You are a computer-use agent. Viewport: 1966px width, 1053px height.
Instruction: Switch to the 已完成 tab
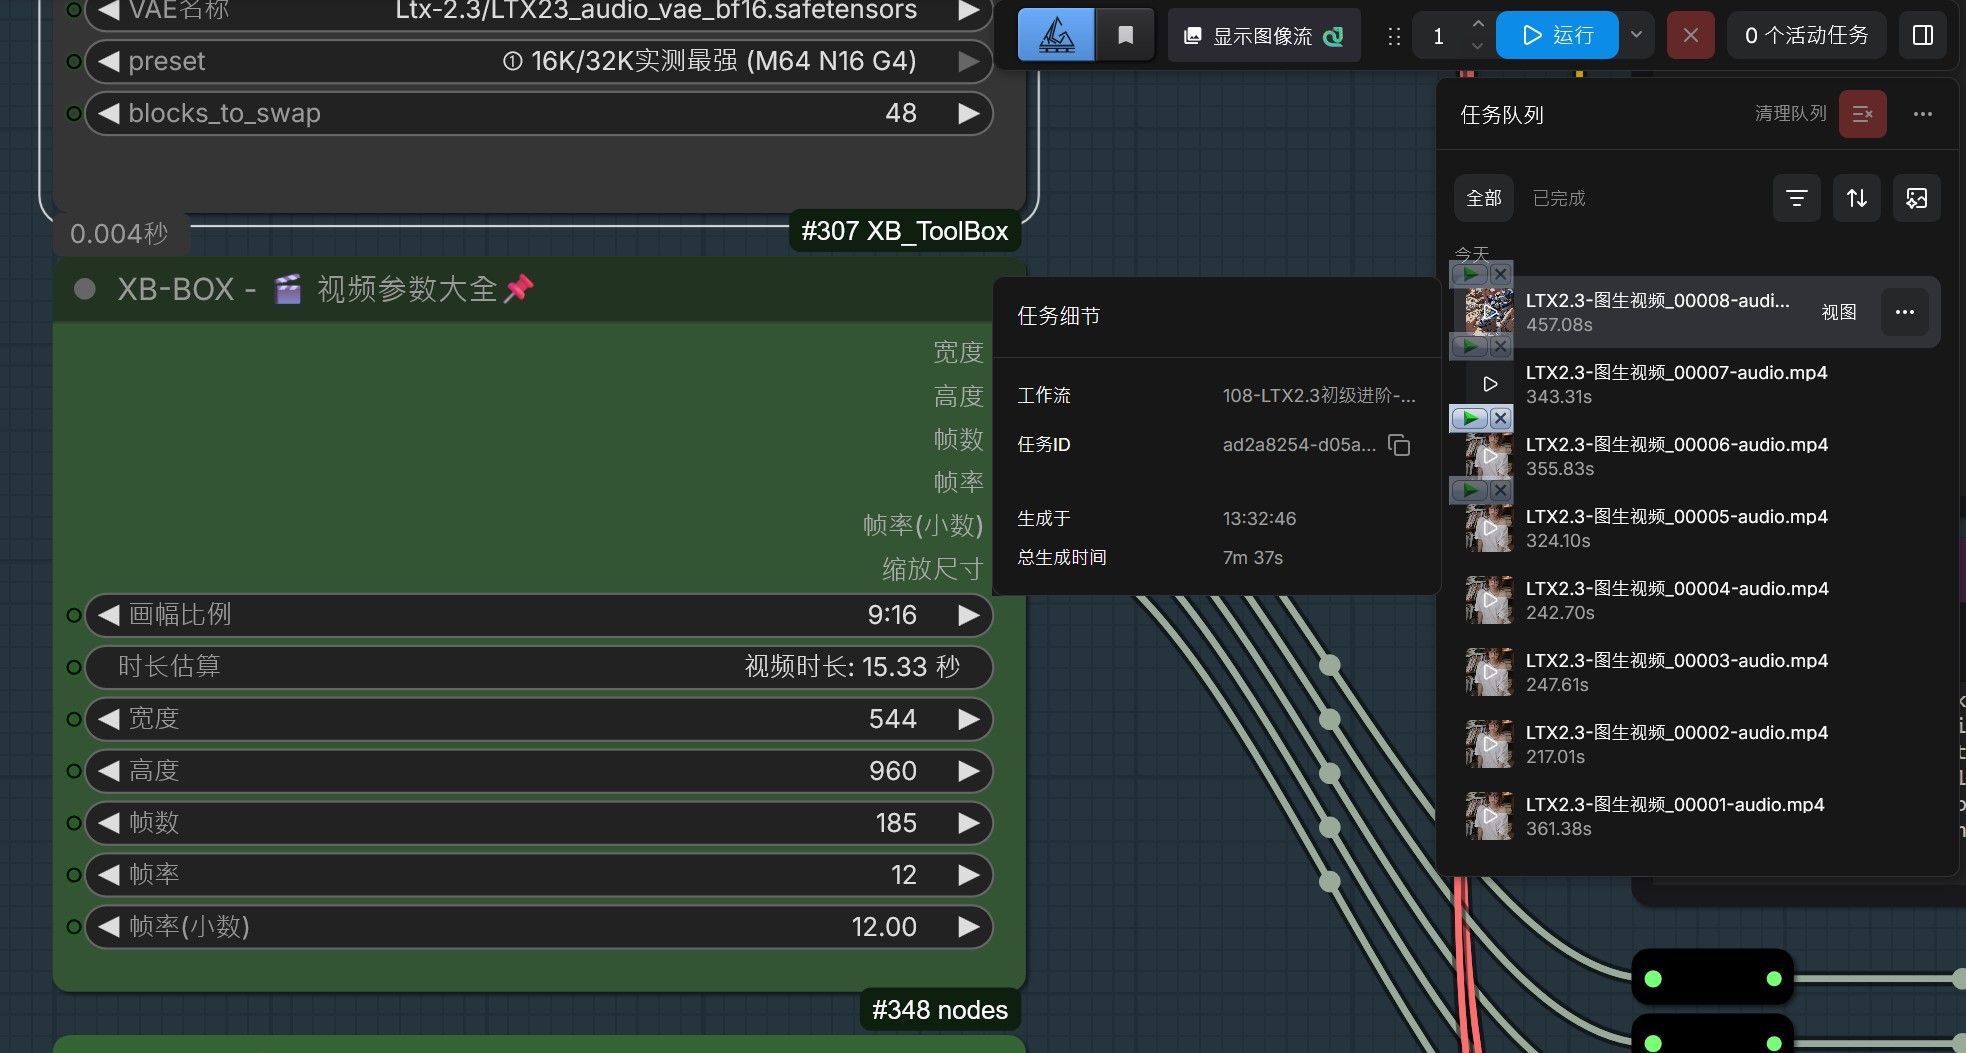(1559, 198)
